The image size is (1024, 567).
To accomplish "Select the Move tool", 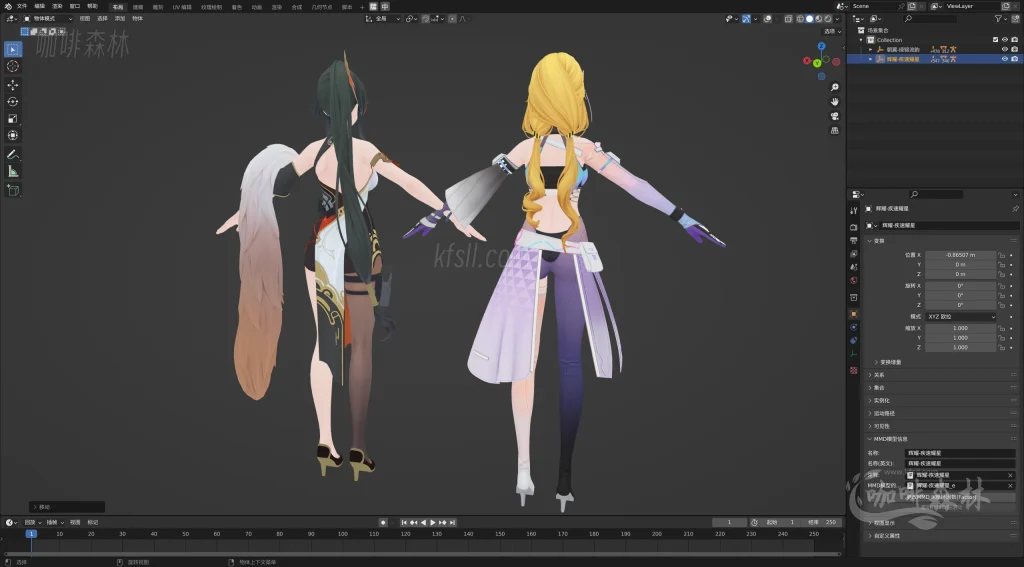I will coord(12,85).
